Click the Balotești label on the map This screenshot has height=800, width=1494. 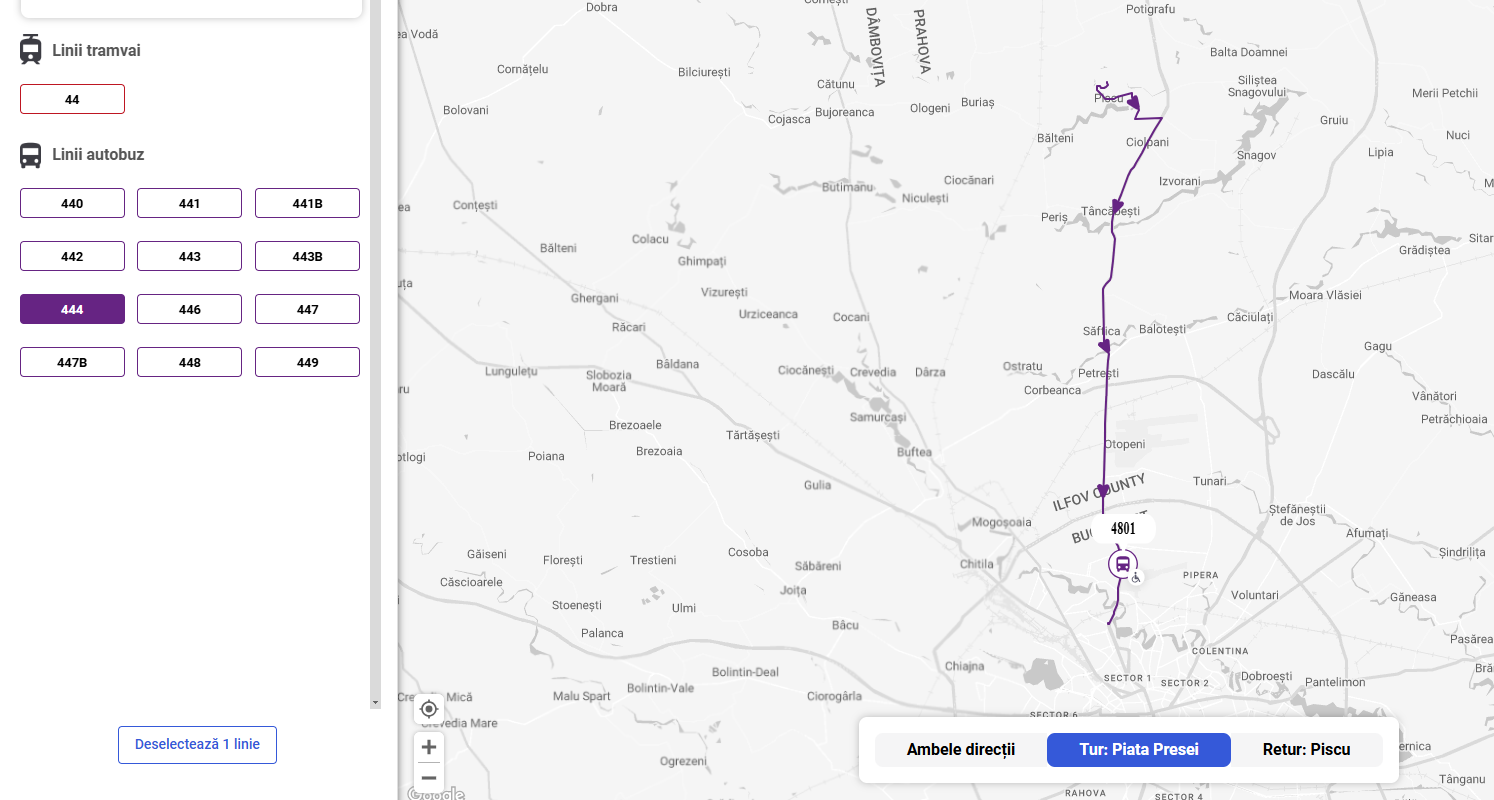tap(1162, 328)
